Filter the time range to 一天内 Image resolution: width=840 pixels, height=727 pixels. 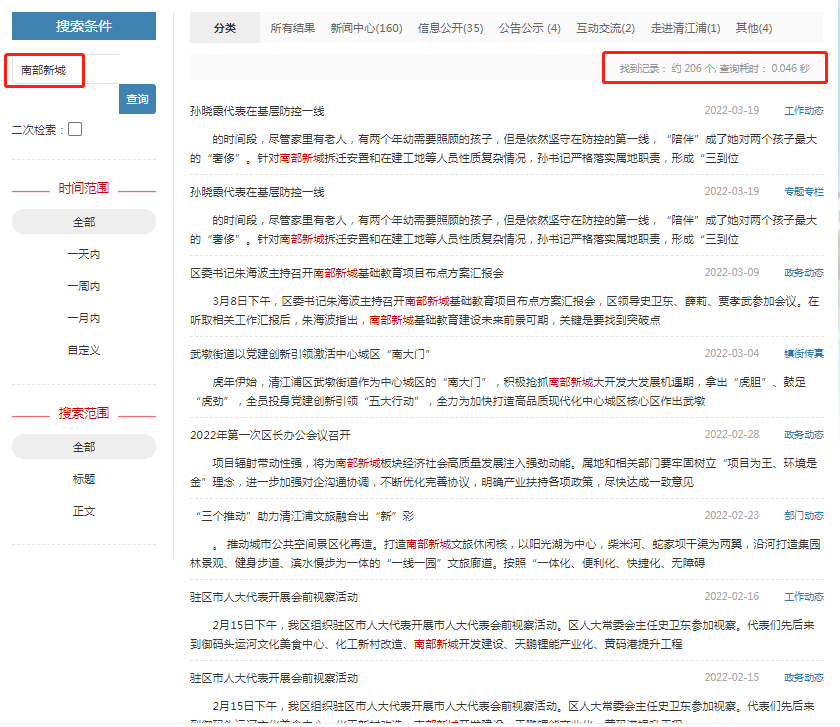click(x=84, y=254)
